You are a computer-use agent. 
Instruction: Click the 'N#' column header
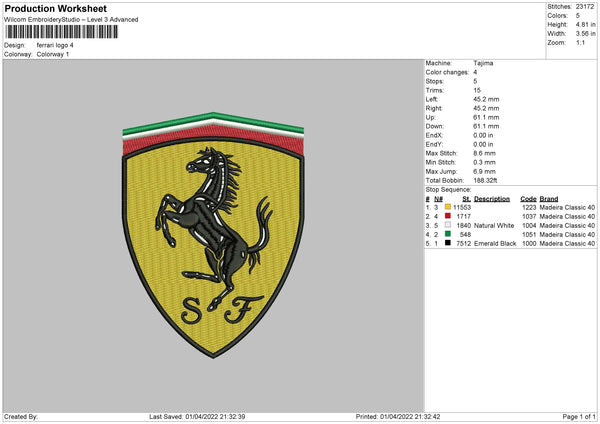point(438,199)
